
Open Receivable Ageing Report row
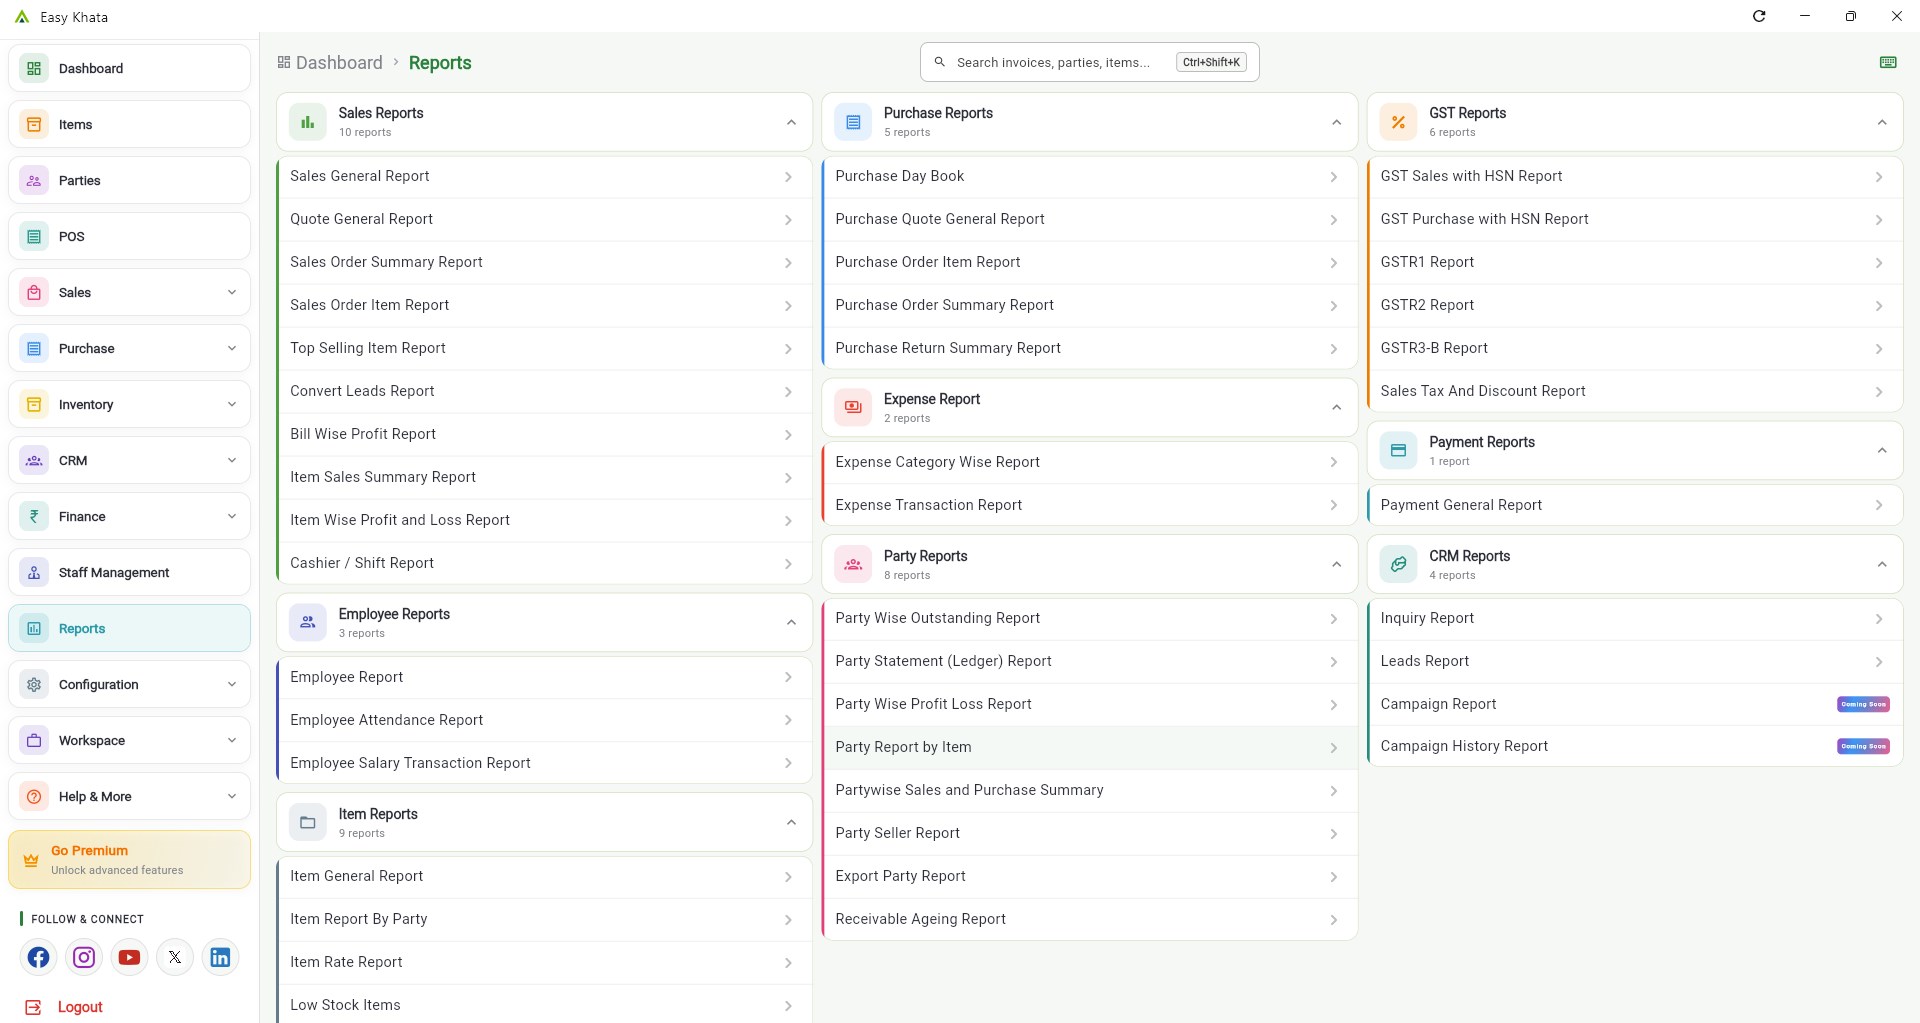[1089, 919]
